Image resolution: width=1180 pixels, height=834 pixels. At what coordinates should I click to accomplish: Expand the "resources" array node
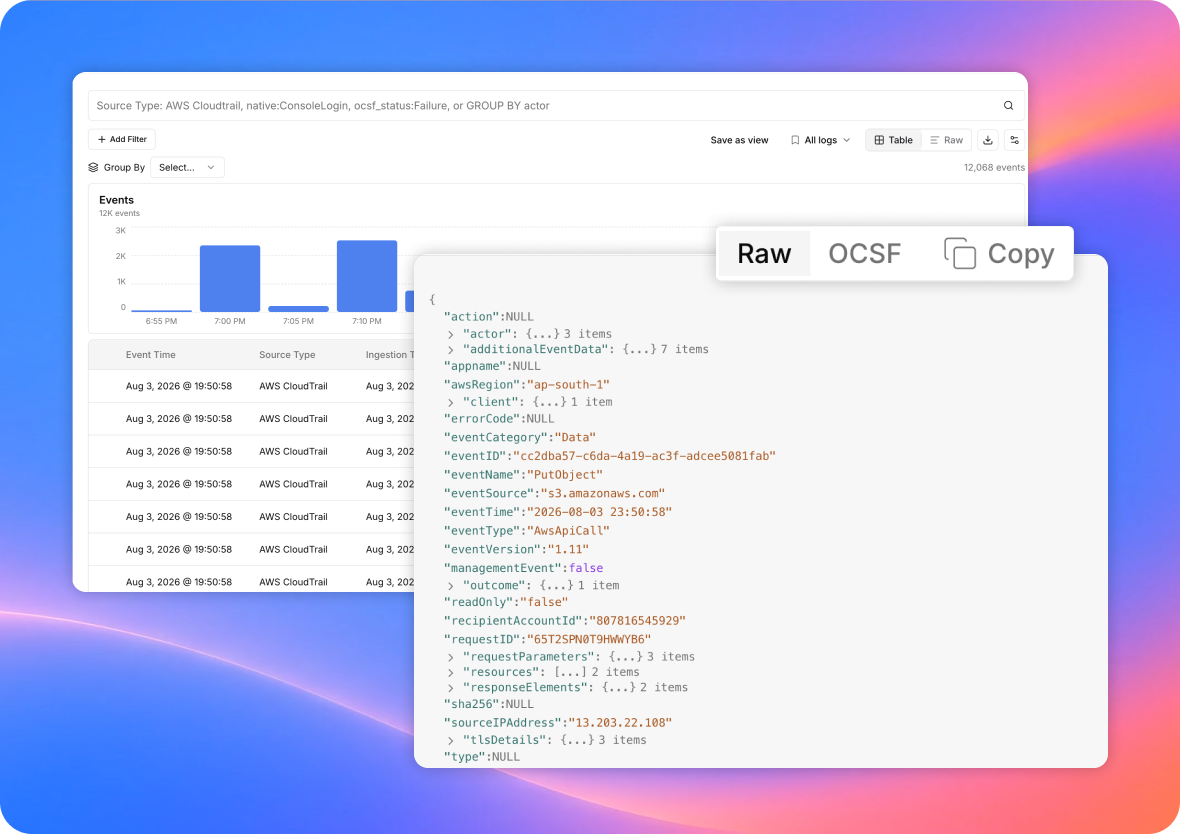coord(451,673)
